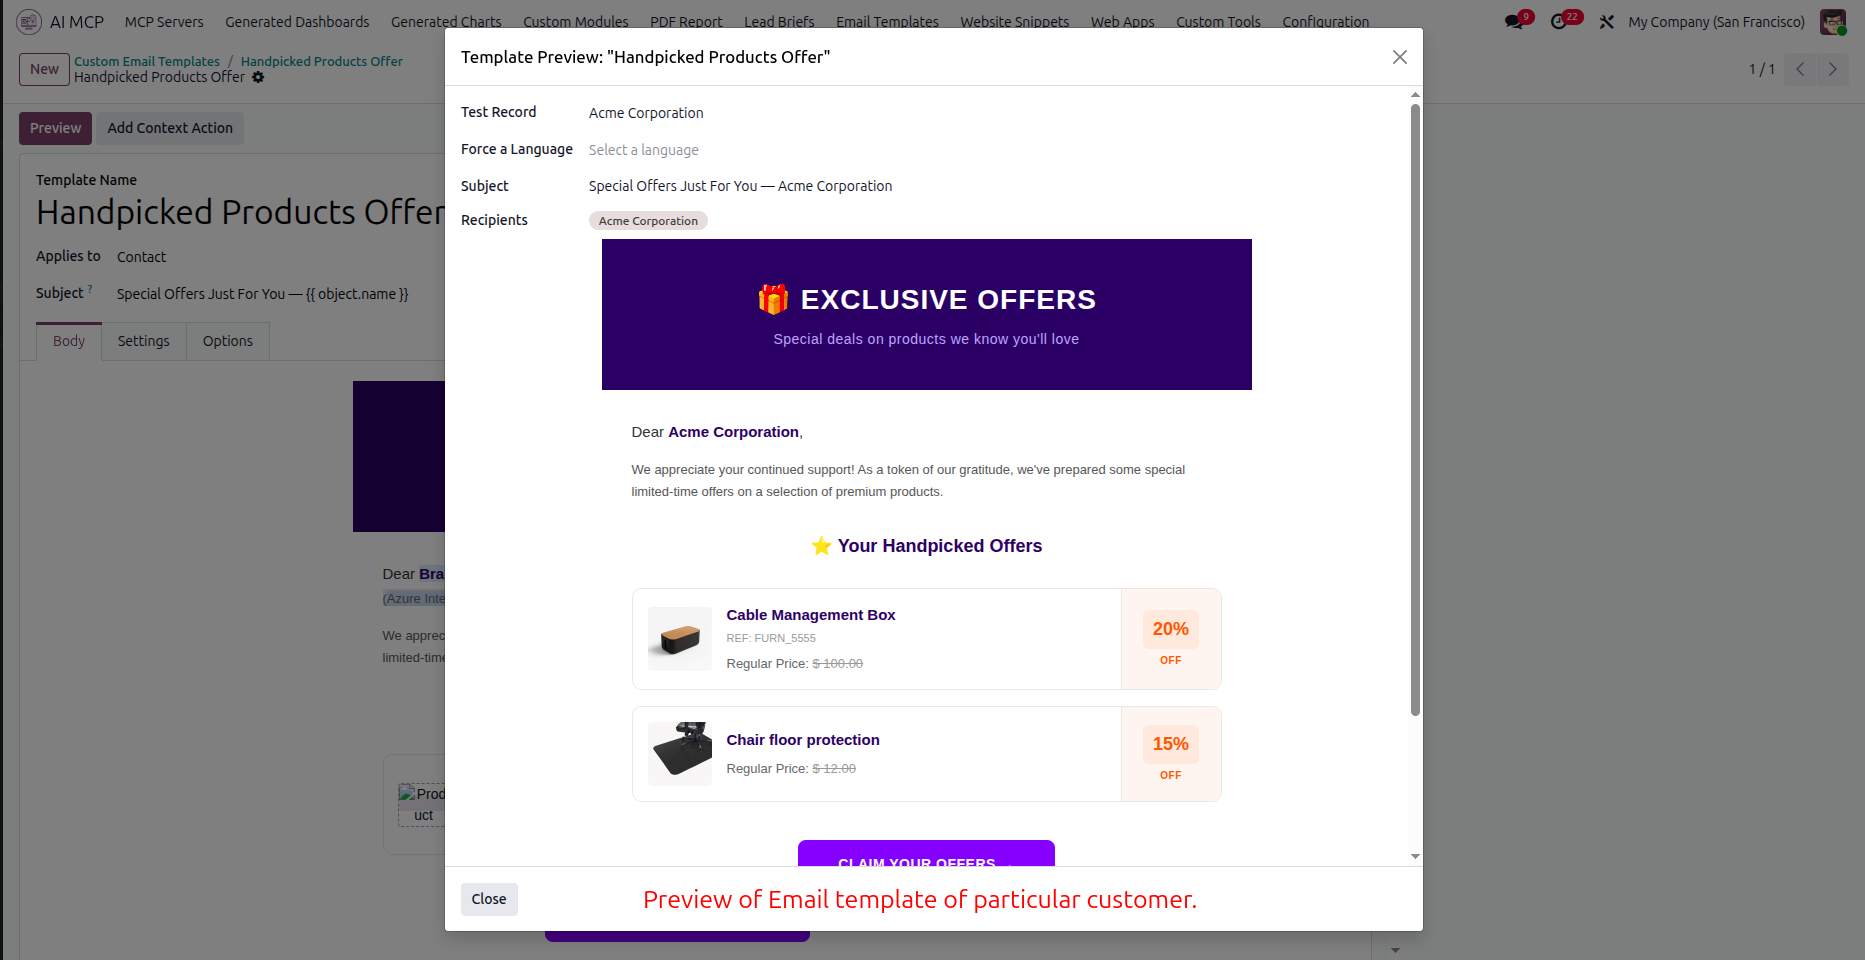Click the Cable Management Box product thumbnail

click(680, 639)
